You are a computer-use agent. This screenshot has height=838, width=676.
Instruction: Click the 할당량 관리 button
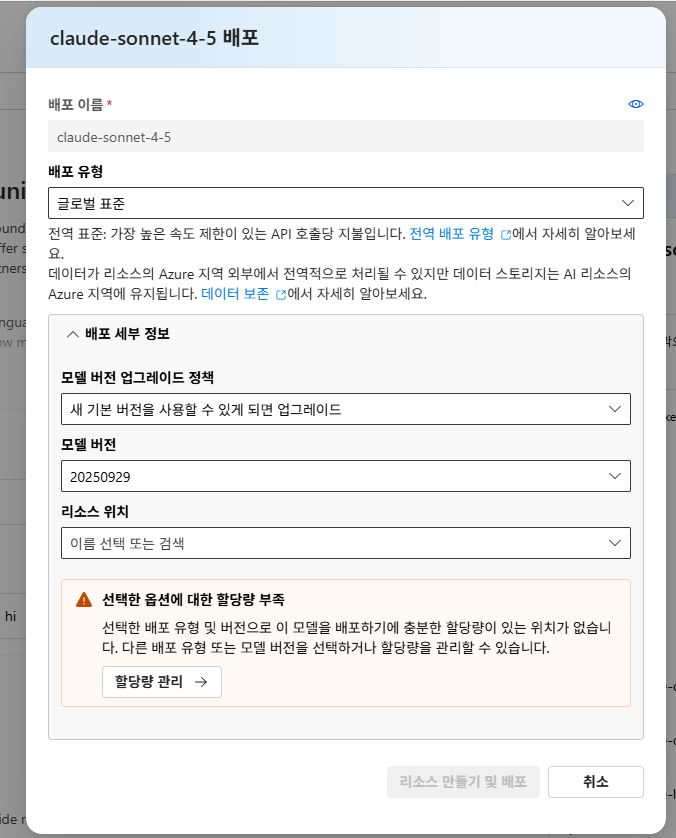[162, 682]
